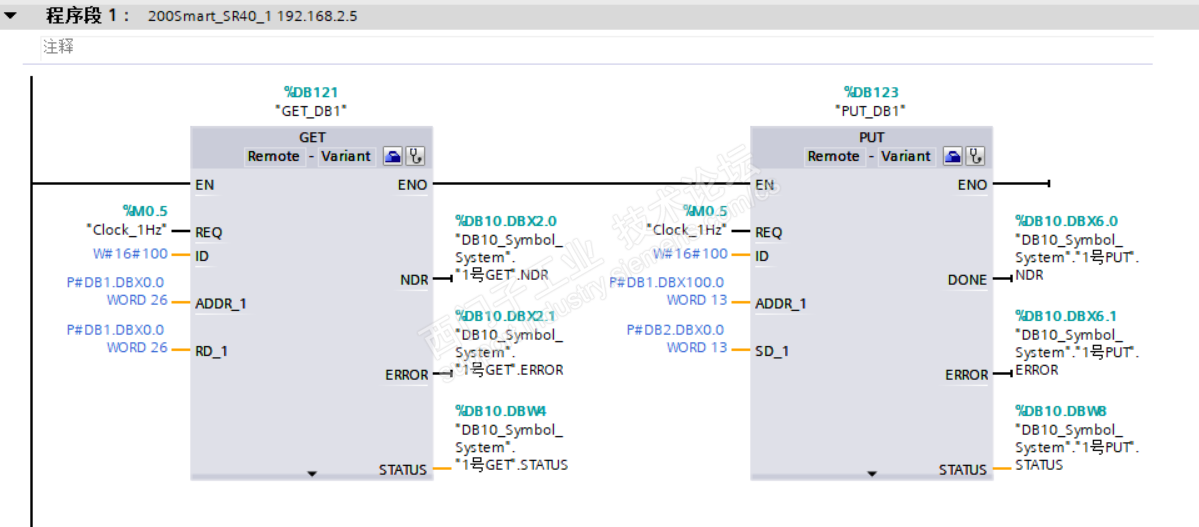Click the ENO pin of GET block
Image resolution: width=1199 pixels, height=527 pixels.
pyautogui.click(x=413, y=184)
